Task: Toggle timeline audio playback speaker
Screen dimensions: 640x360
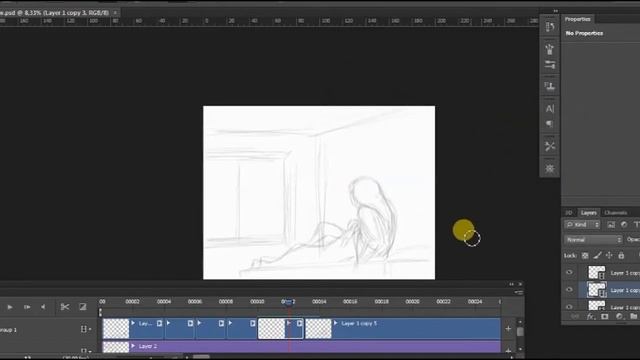Action: [x=43, y=307]
